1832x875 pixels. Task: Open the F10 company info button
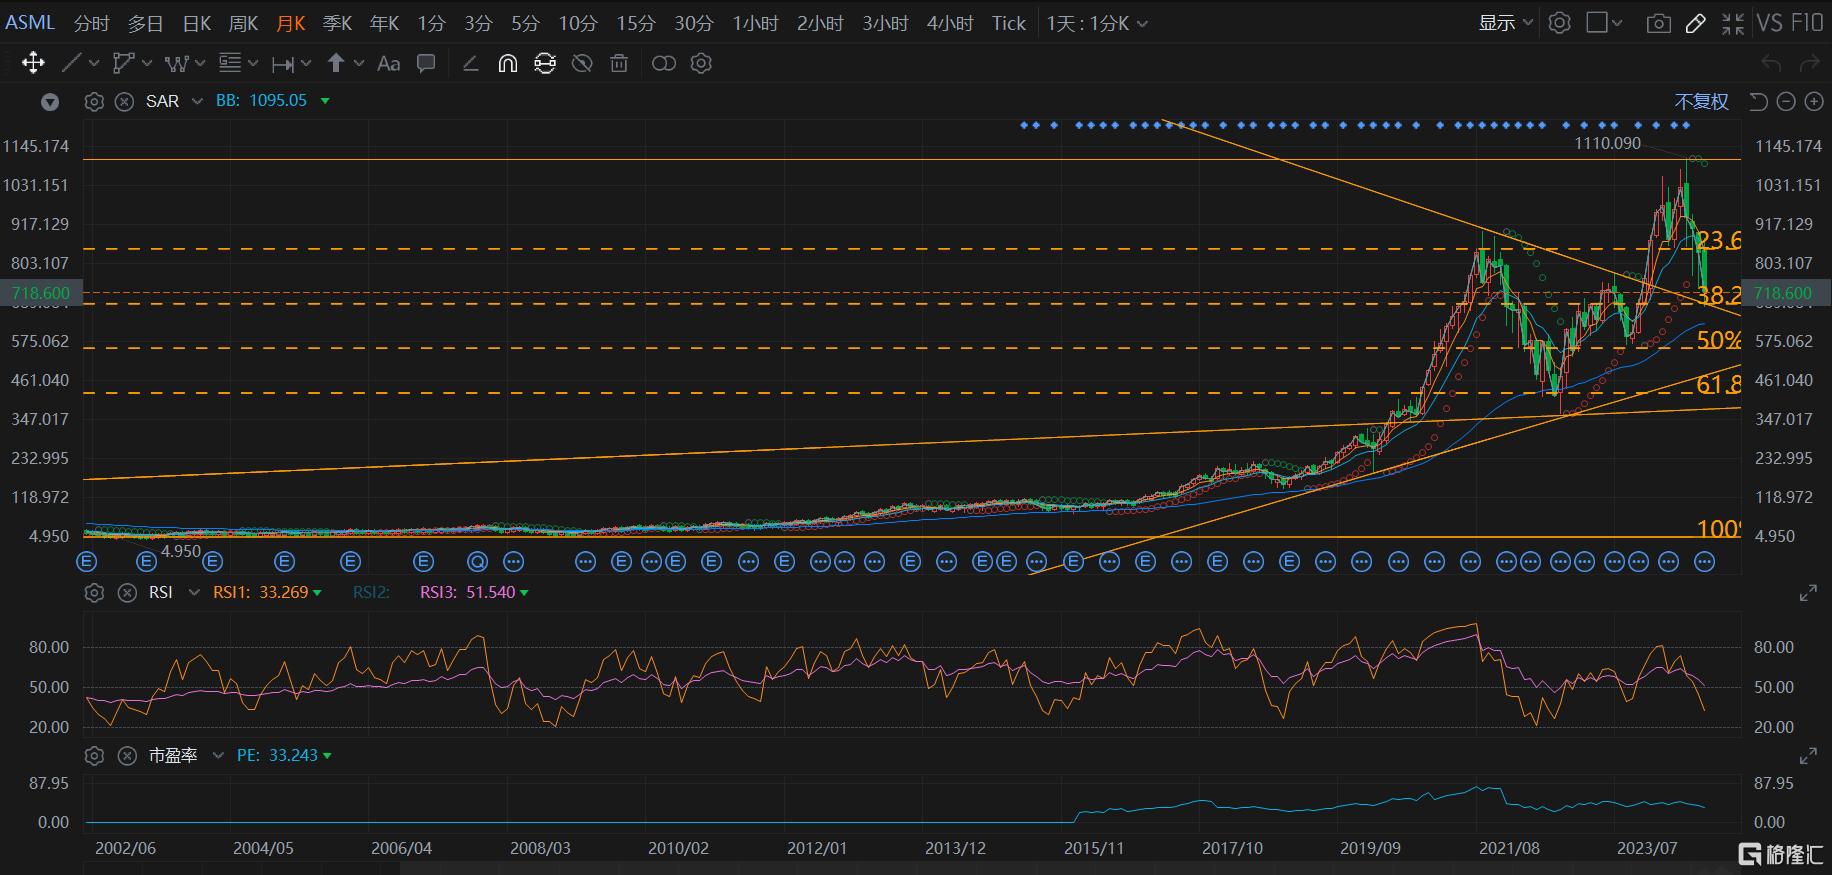coord(1806,22)
